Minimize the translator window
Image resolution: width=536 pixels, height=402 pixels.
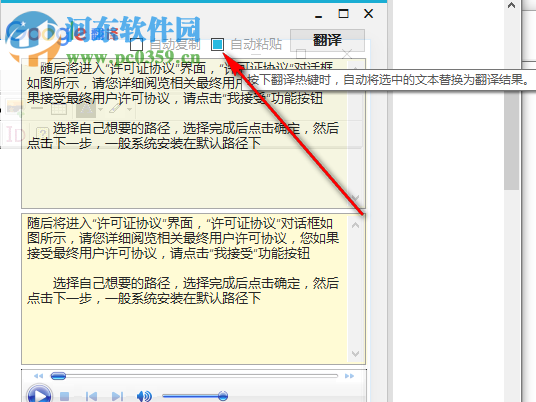coord(319,16)
